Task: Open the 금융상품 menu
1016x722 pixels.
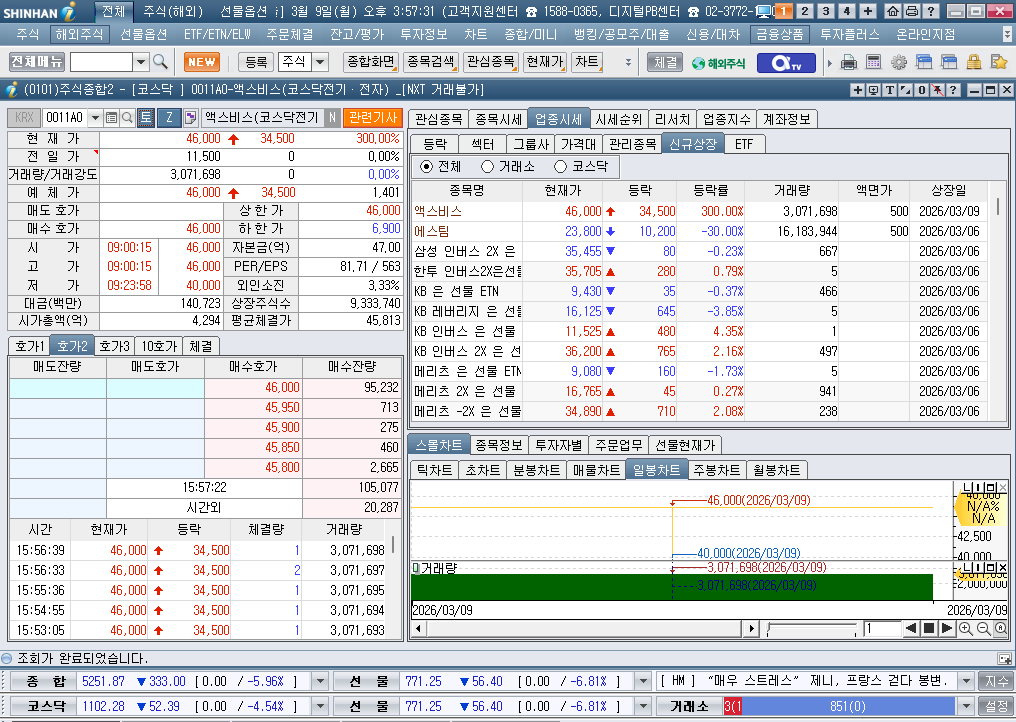Action: pyautogui.click(x=780, y=34)
